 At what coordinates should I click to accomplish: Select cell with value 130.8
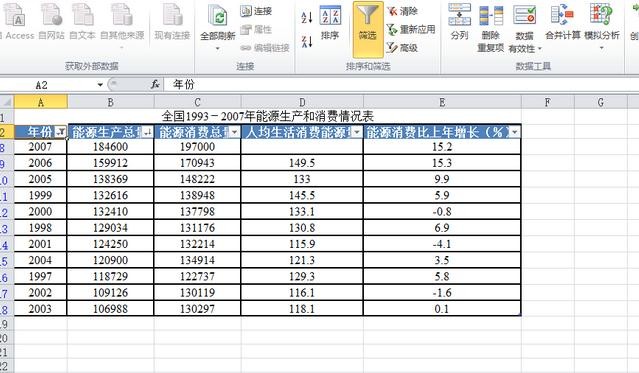tap(302, 228)
